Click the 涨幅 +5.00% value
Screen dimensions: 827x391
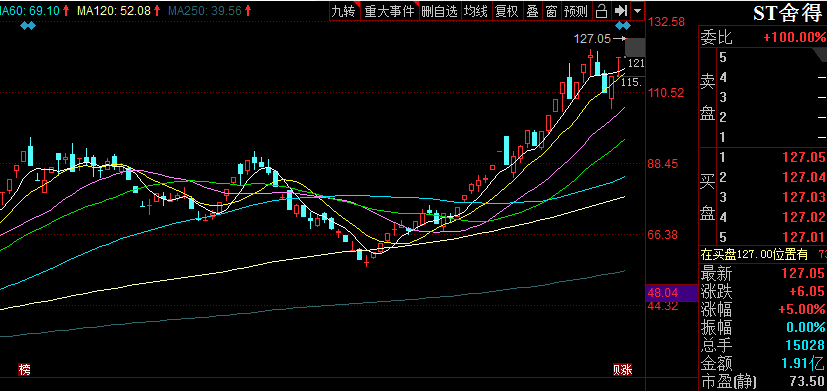[803, 309]
